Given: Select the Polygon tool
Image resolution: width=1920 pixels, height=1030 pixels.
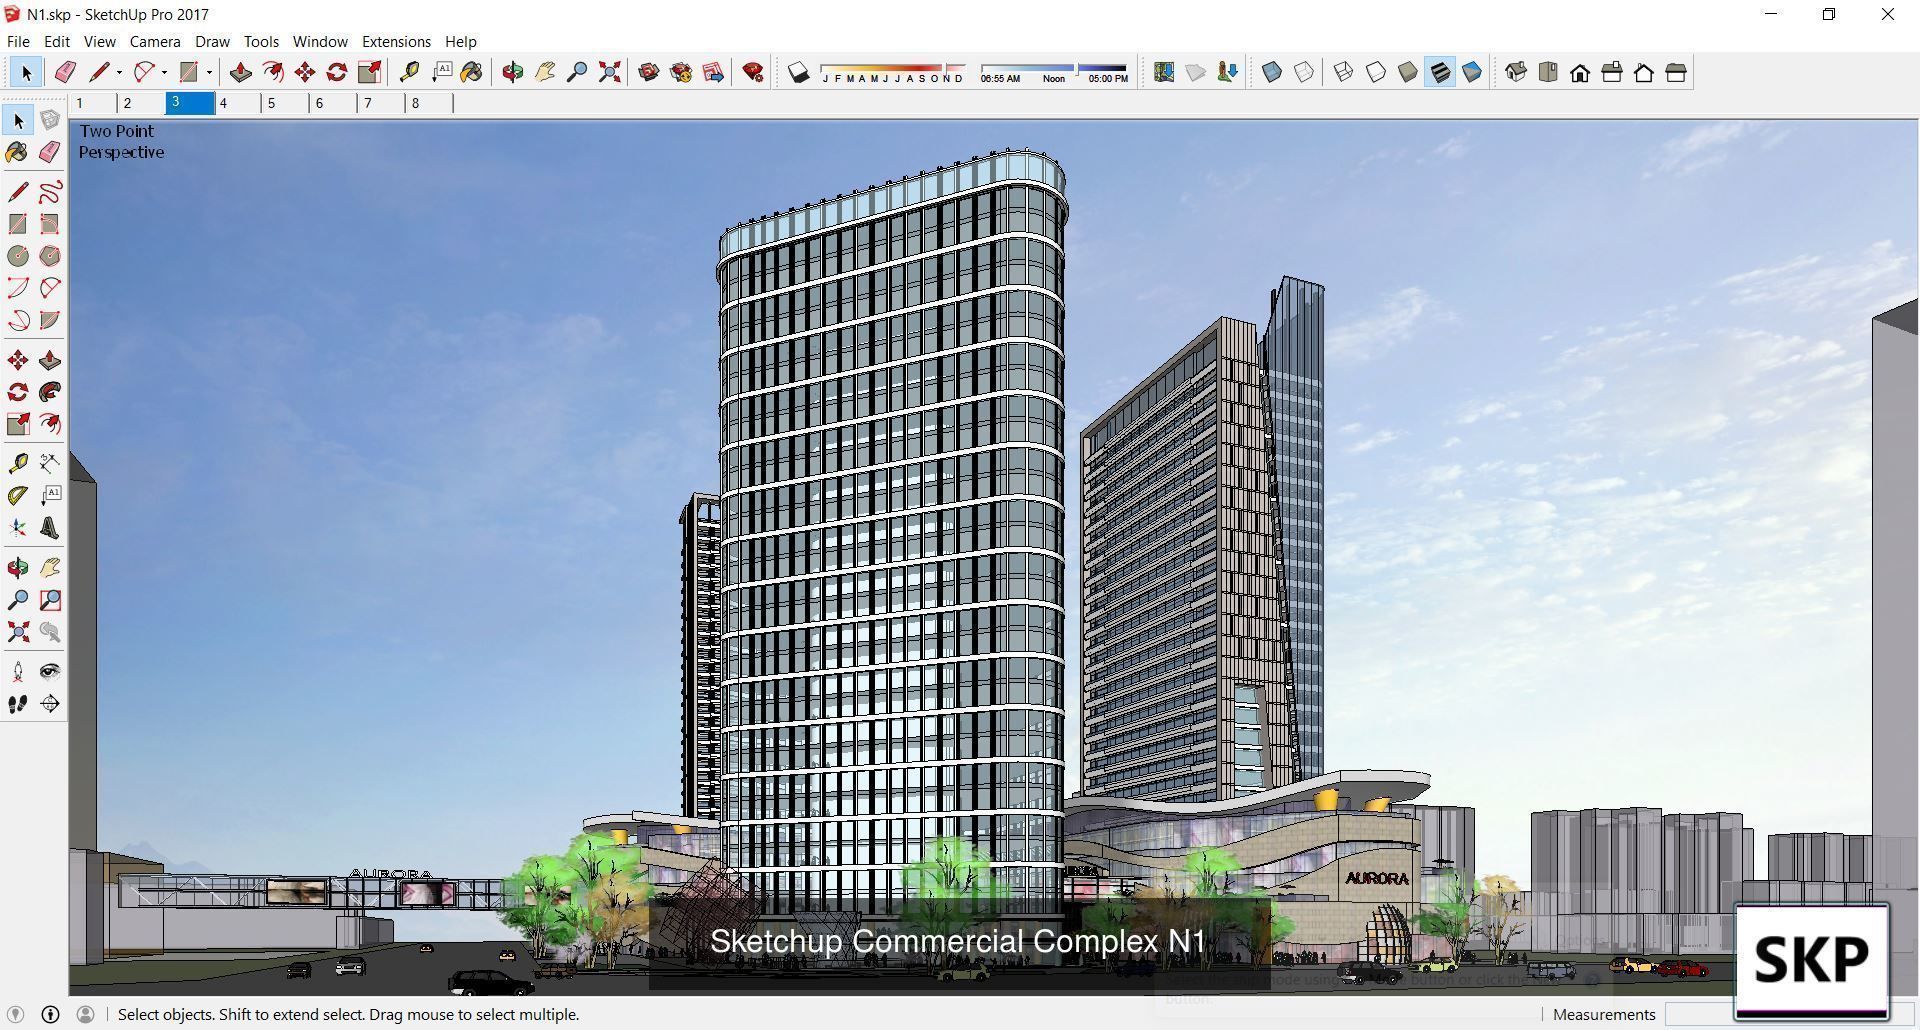Looking at the screenshot, I should 50,256.
